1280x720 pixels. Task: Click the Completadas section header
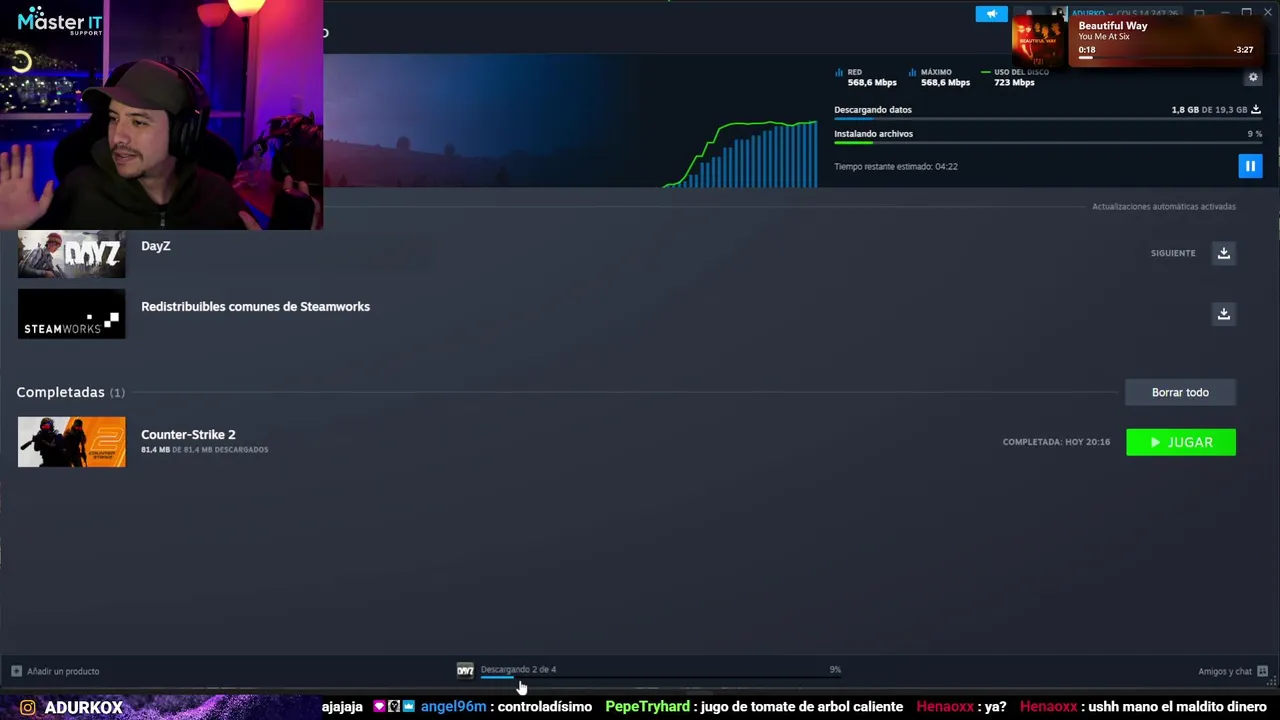(x=70, y=392)
